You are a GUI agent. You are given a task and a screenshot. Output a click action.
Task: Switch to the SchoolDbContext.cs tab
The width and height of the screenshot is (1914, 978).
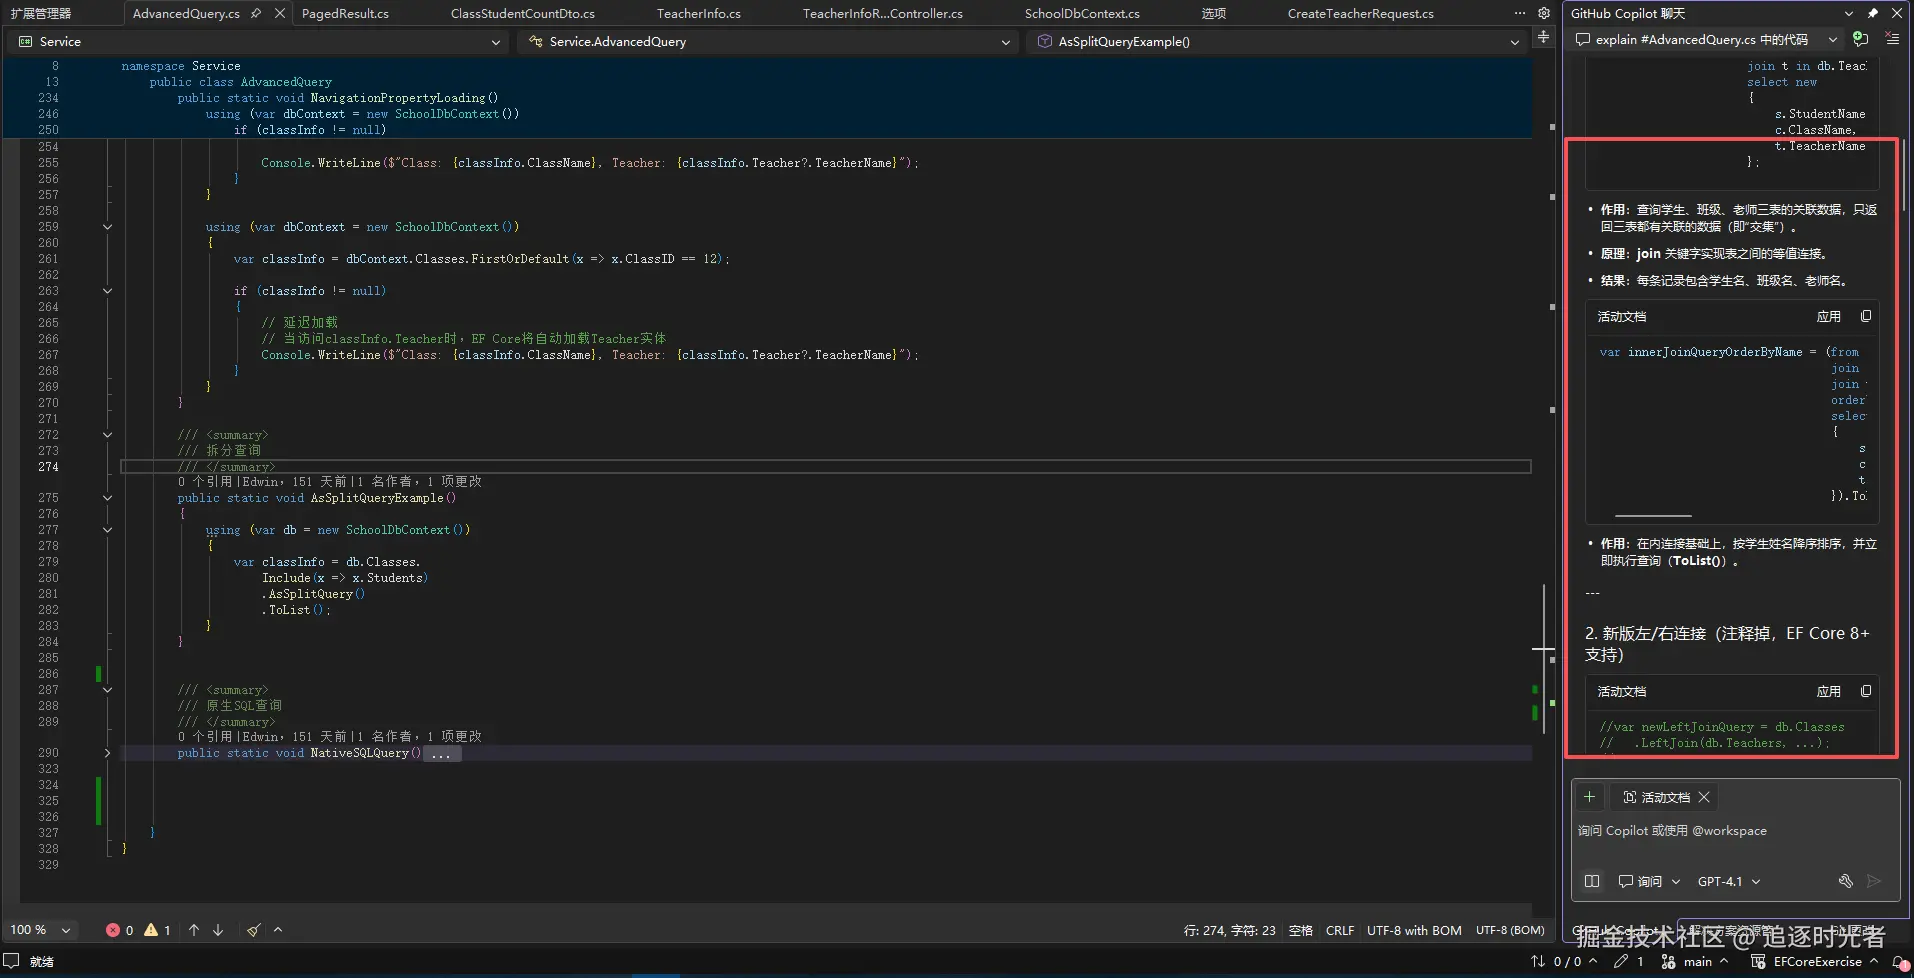pos(1081,13)
